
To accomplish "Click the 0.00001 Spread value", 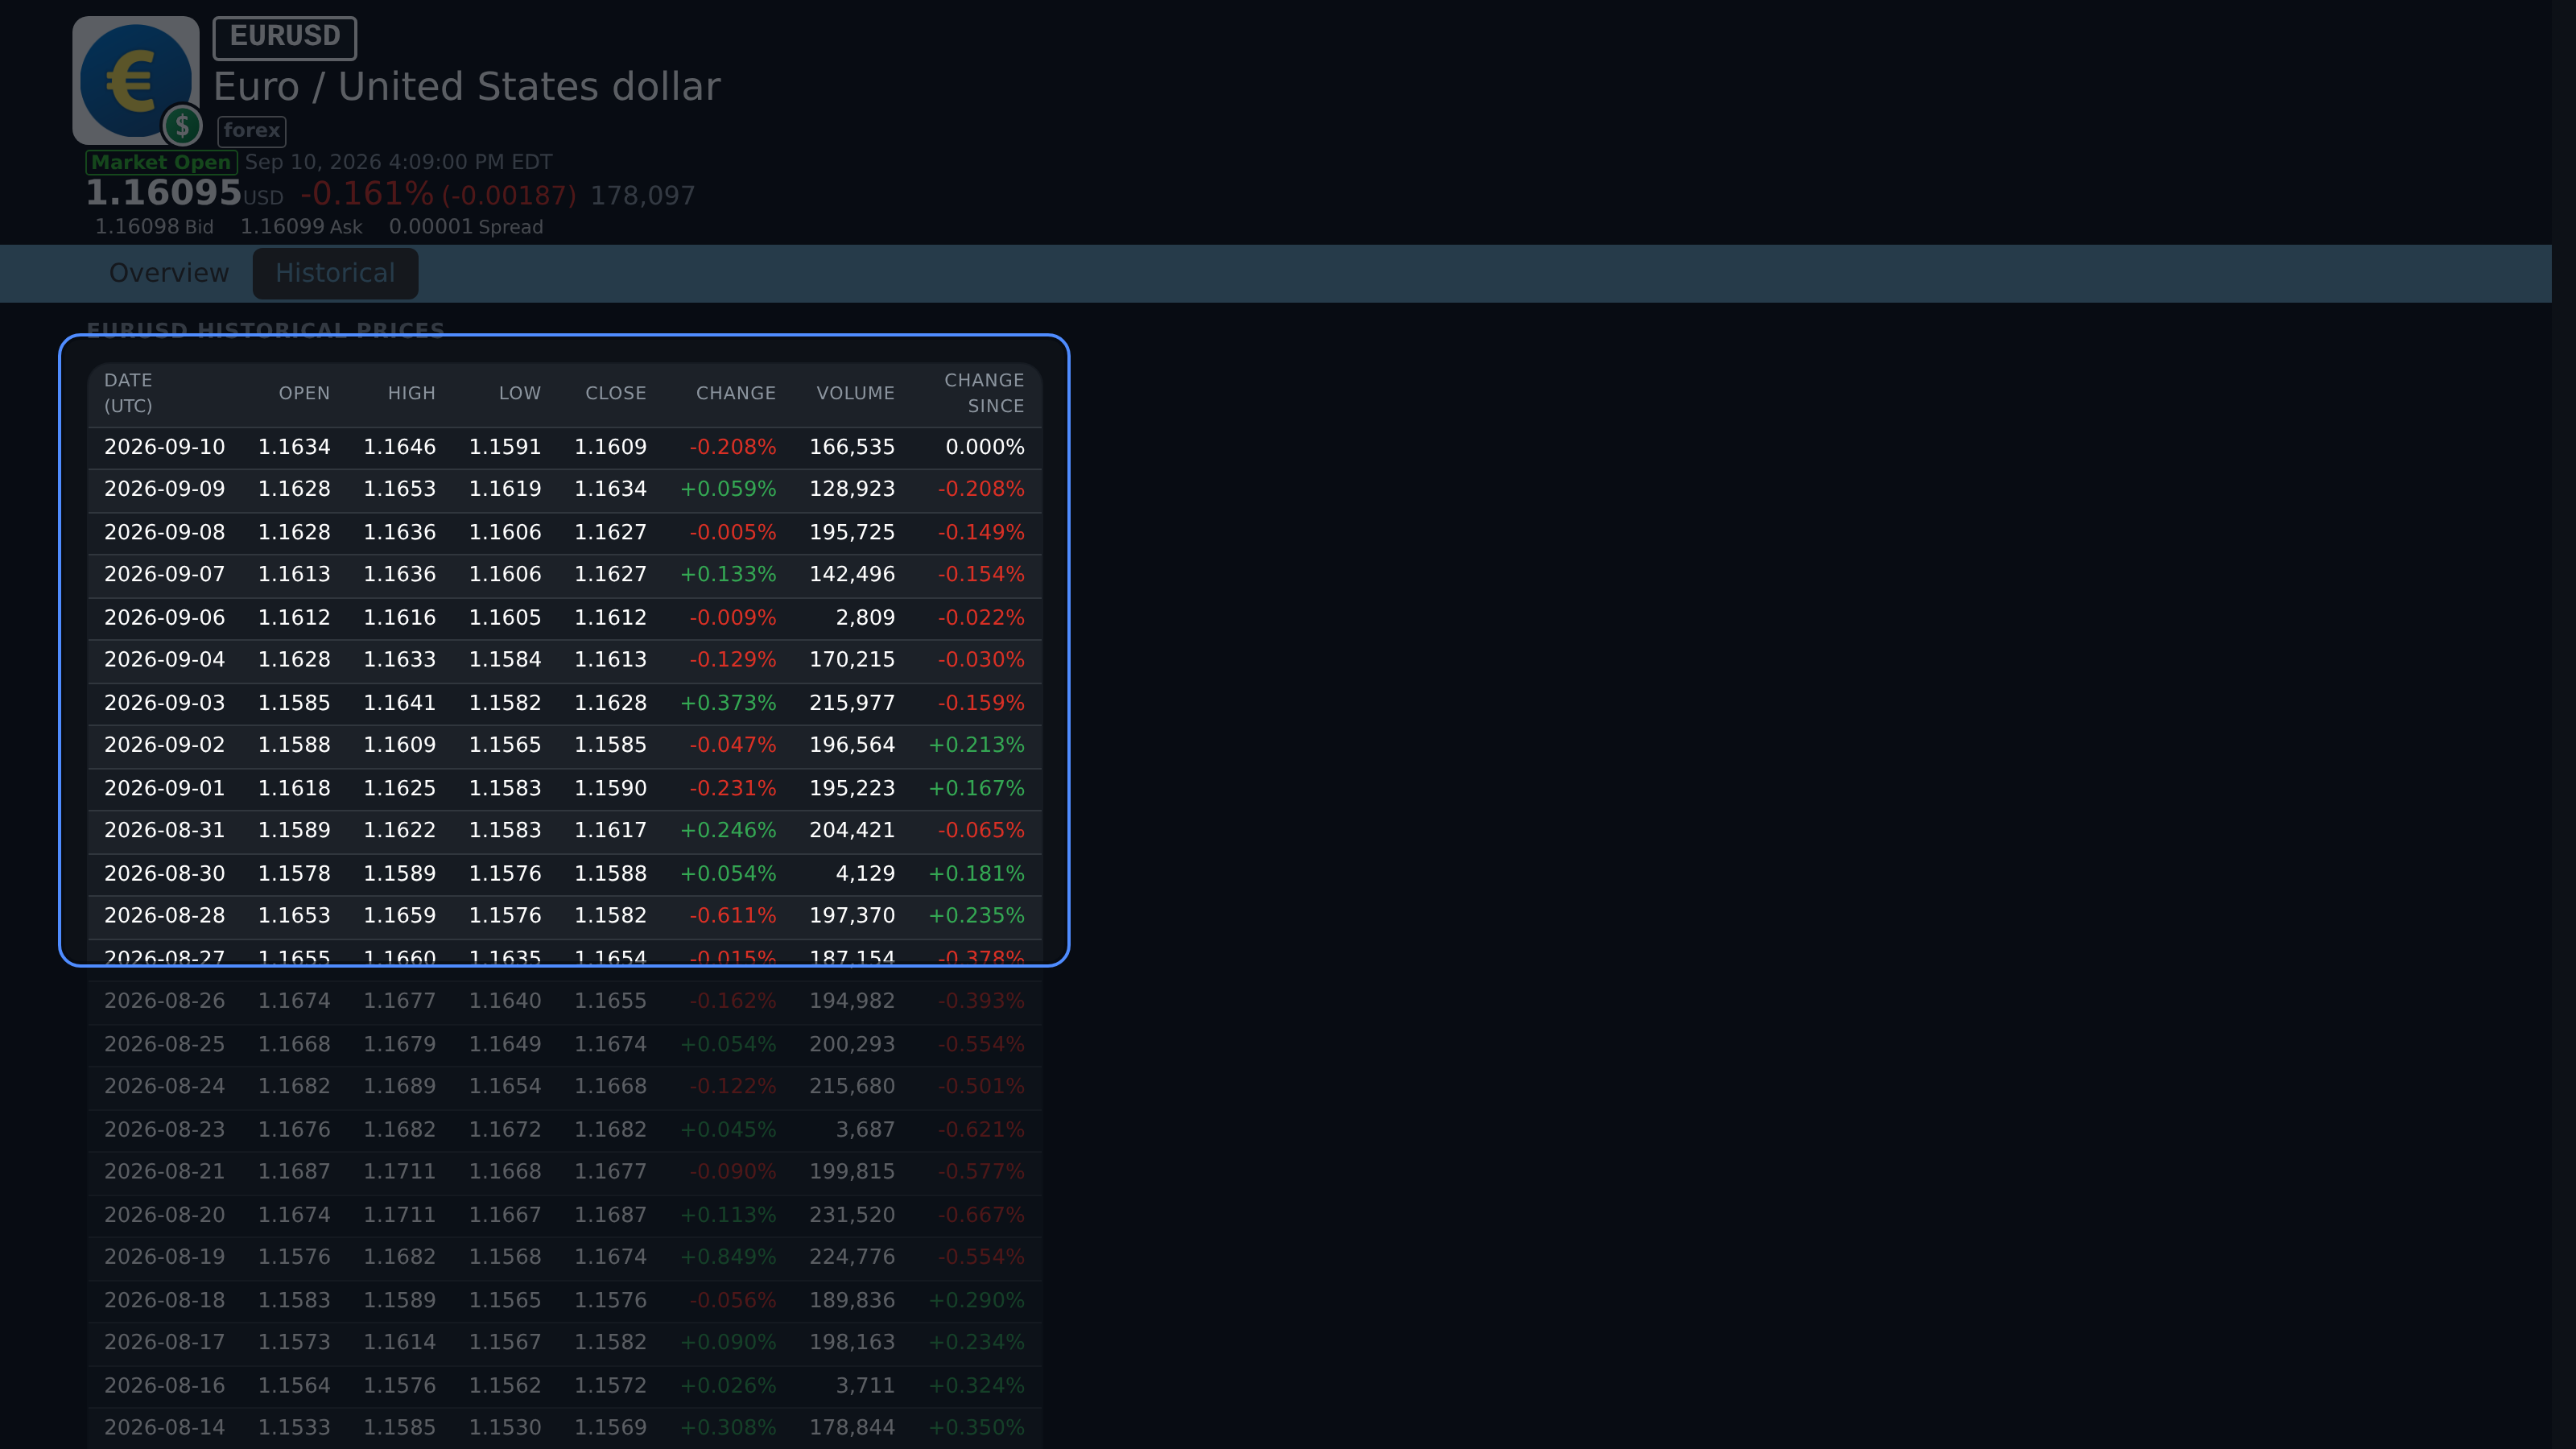I will 466,227.
